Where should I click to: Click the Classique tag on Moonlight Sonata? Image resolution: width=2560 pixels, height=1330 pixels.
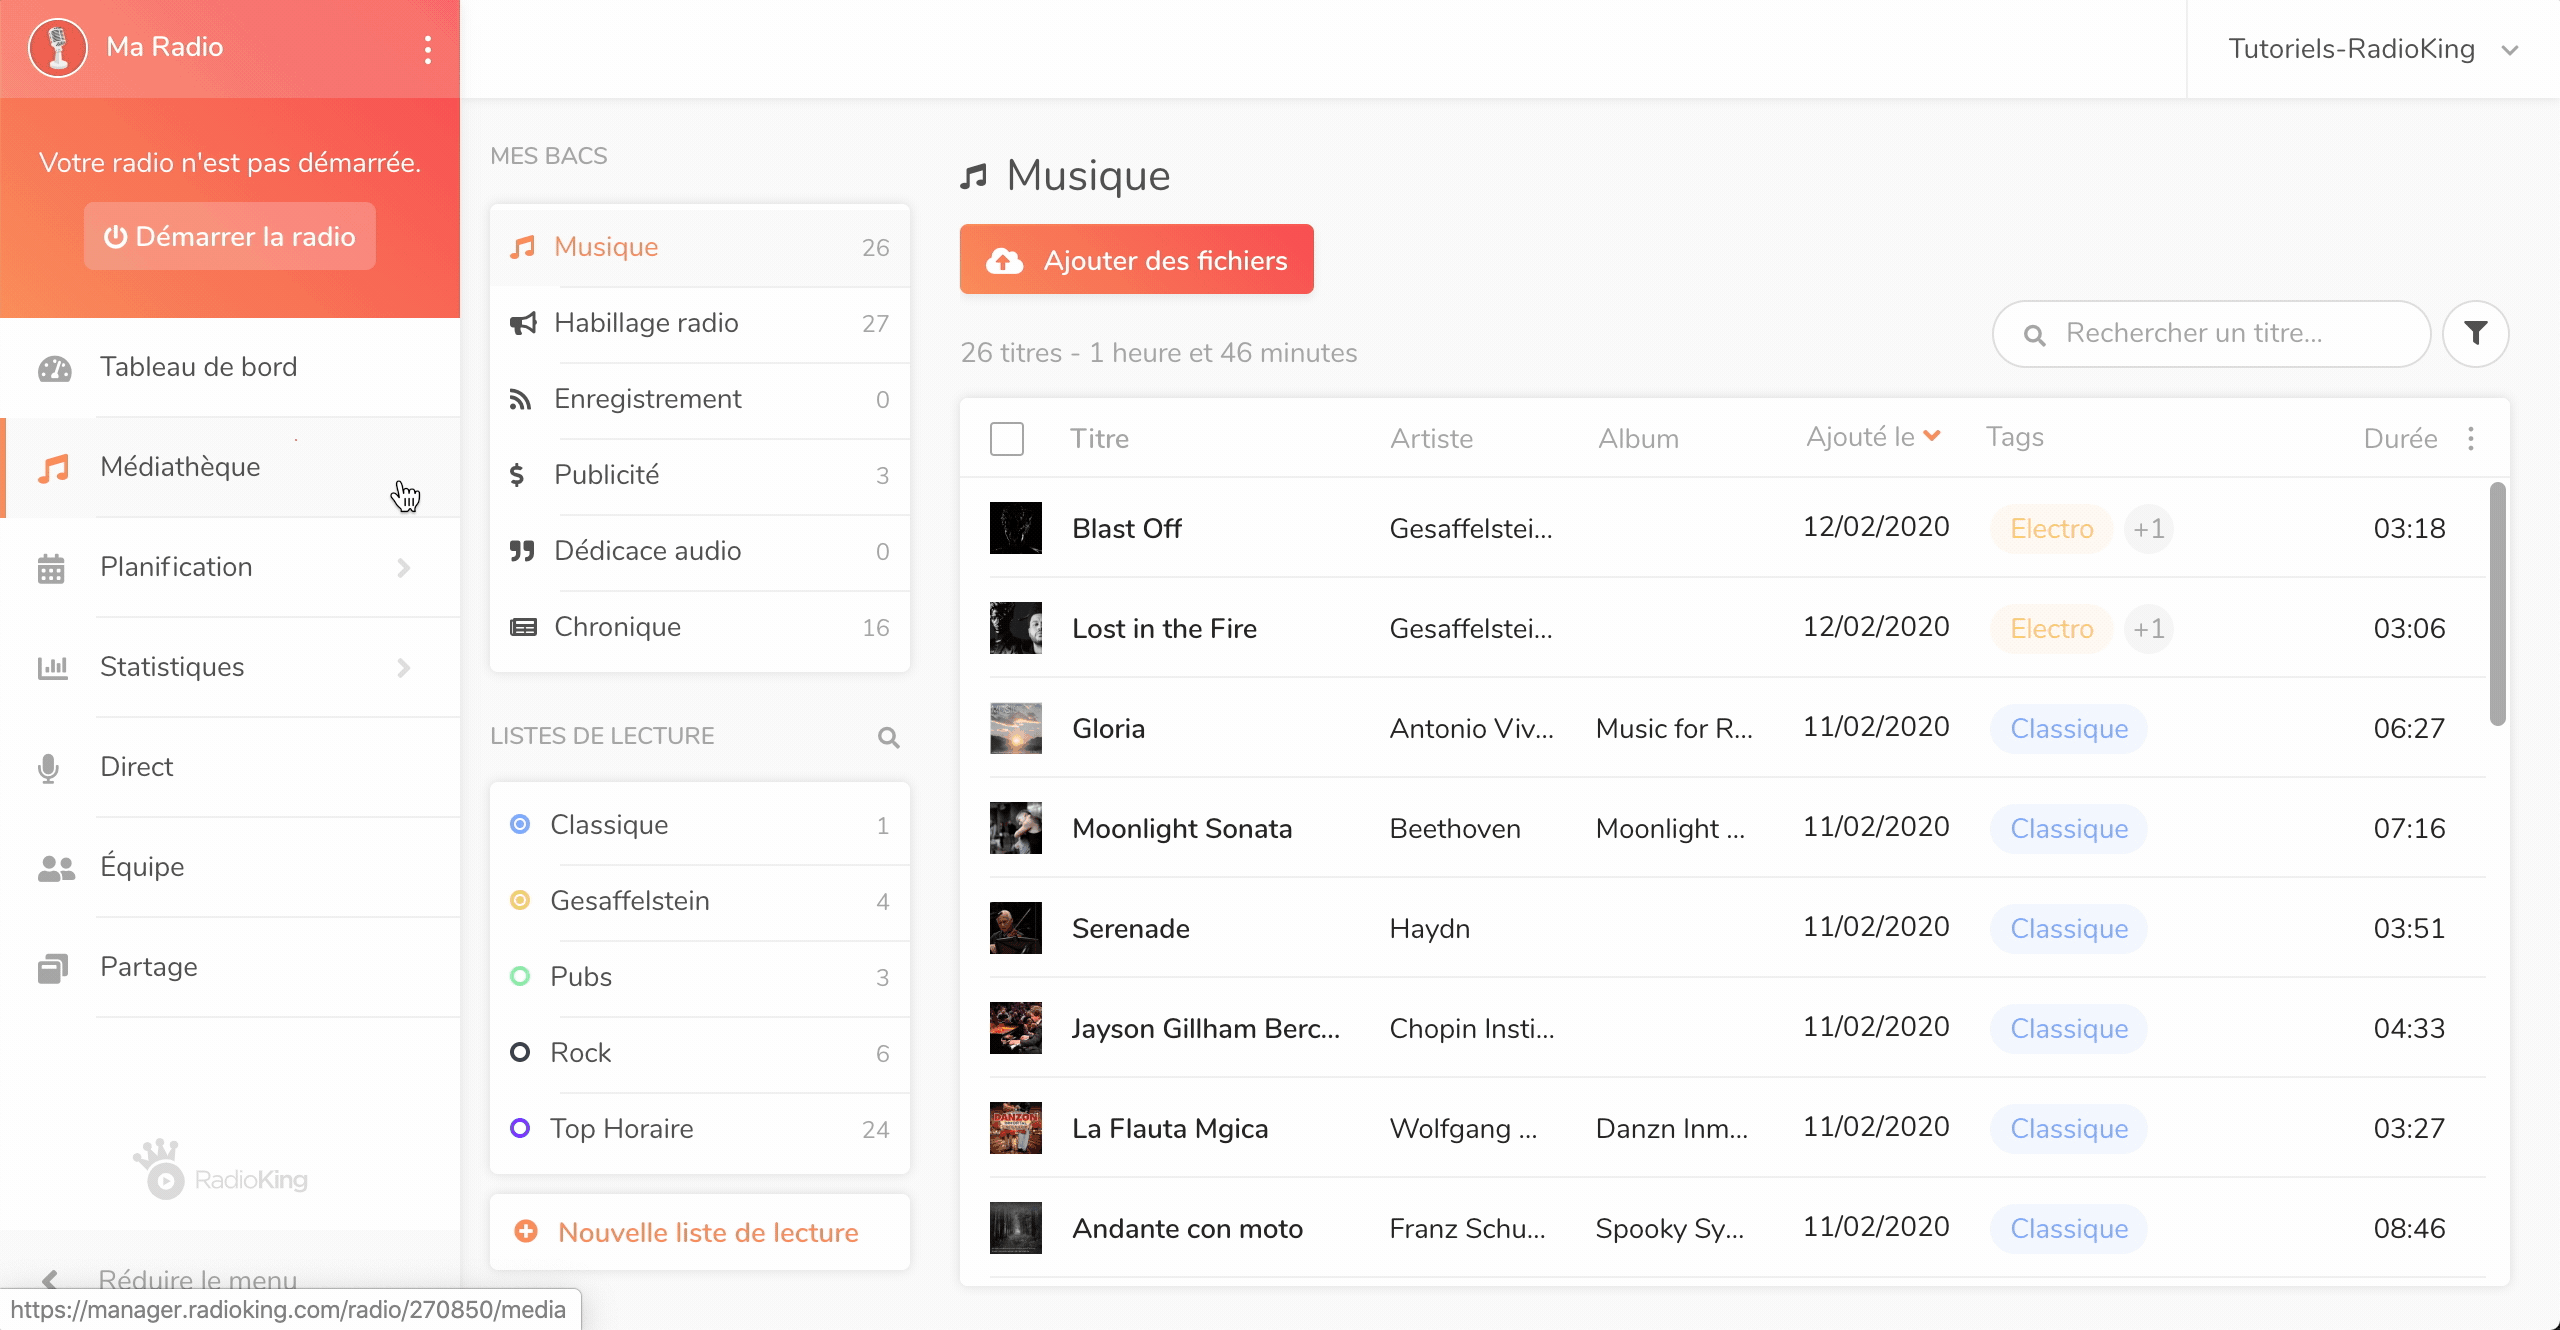(2069, 828)
